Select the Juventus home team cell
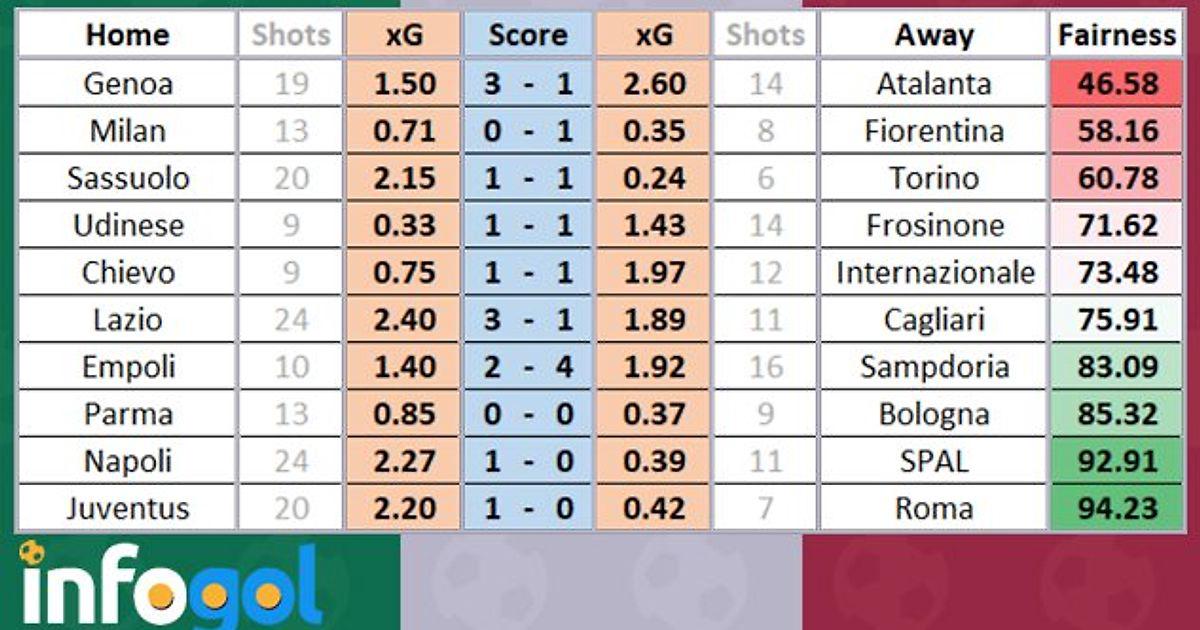 point(127,508)
